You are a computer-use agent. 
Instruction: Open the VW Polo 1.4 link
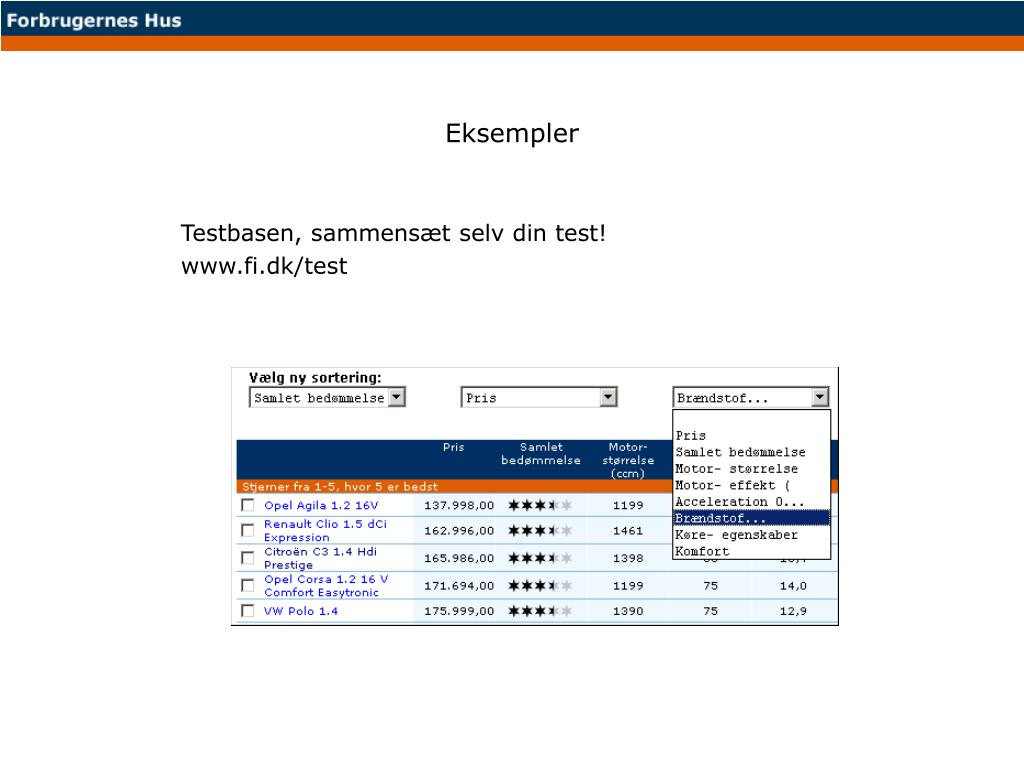[x=300, y=611]
